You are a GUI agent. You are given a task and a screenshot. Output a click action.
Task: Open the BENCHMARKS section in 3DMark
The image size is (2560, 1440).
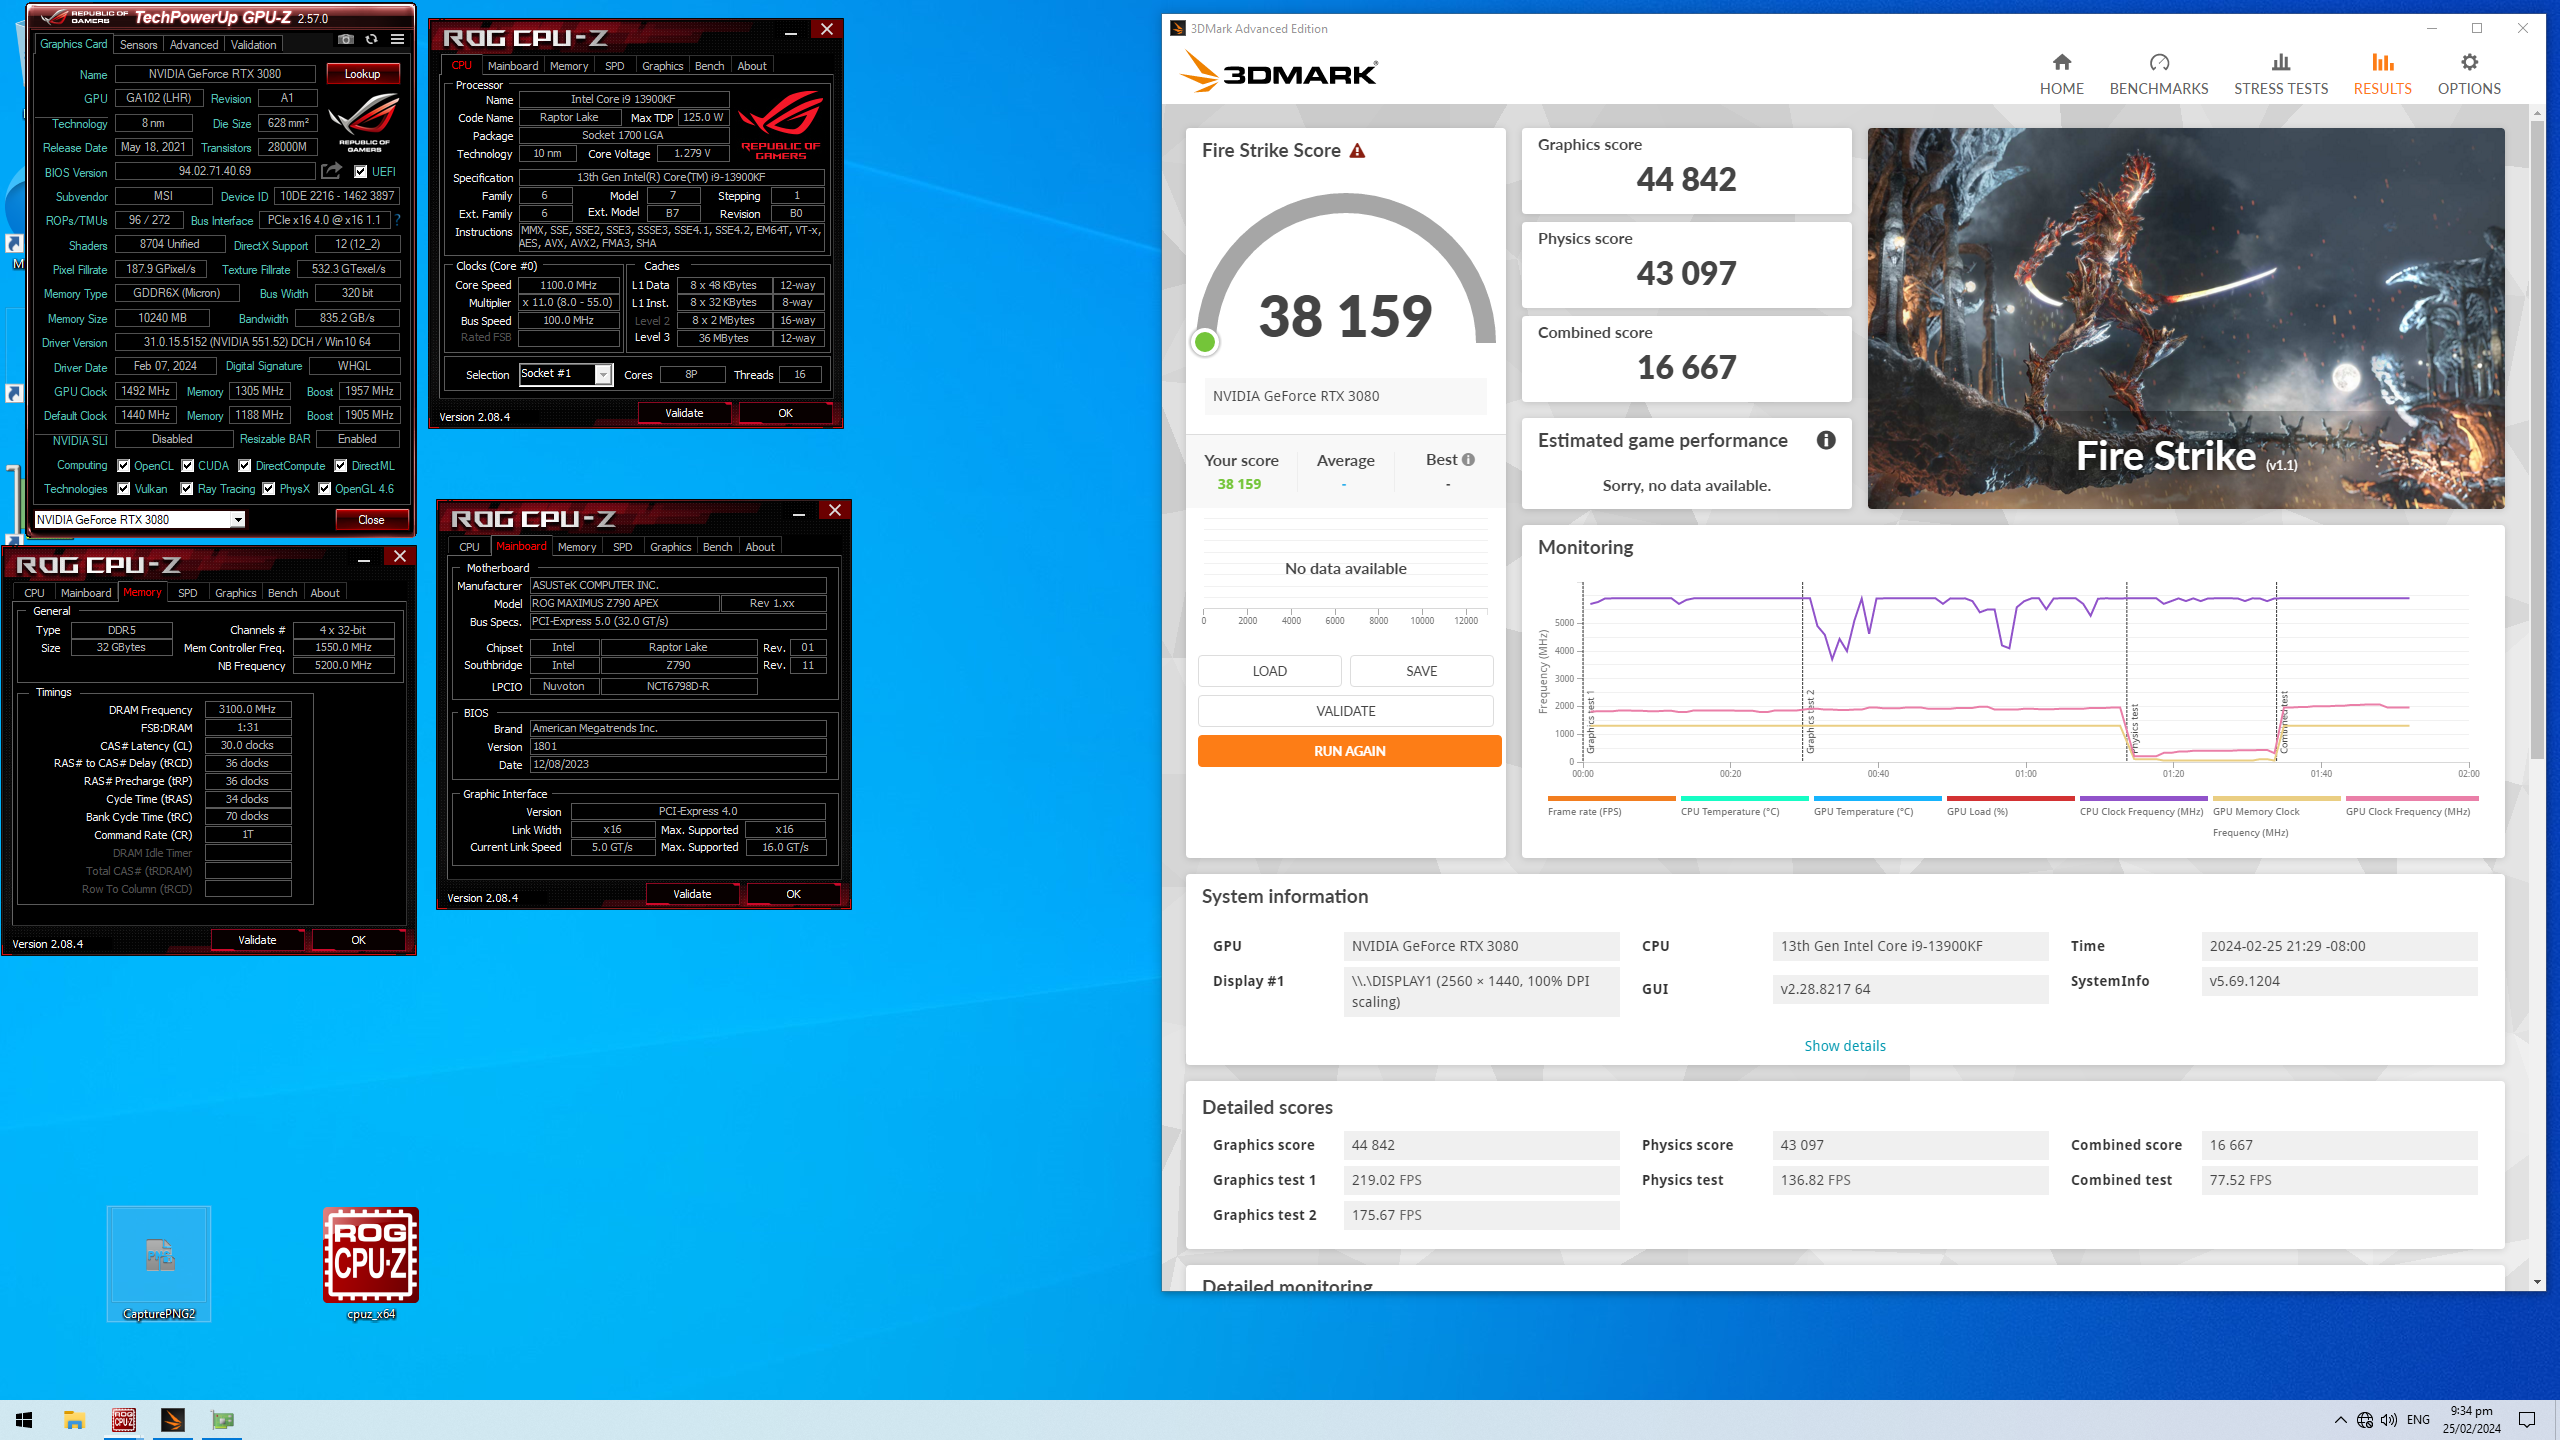click(2159, 75)
